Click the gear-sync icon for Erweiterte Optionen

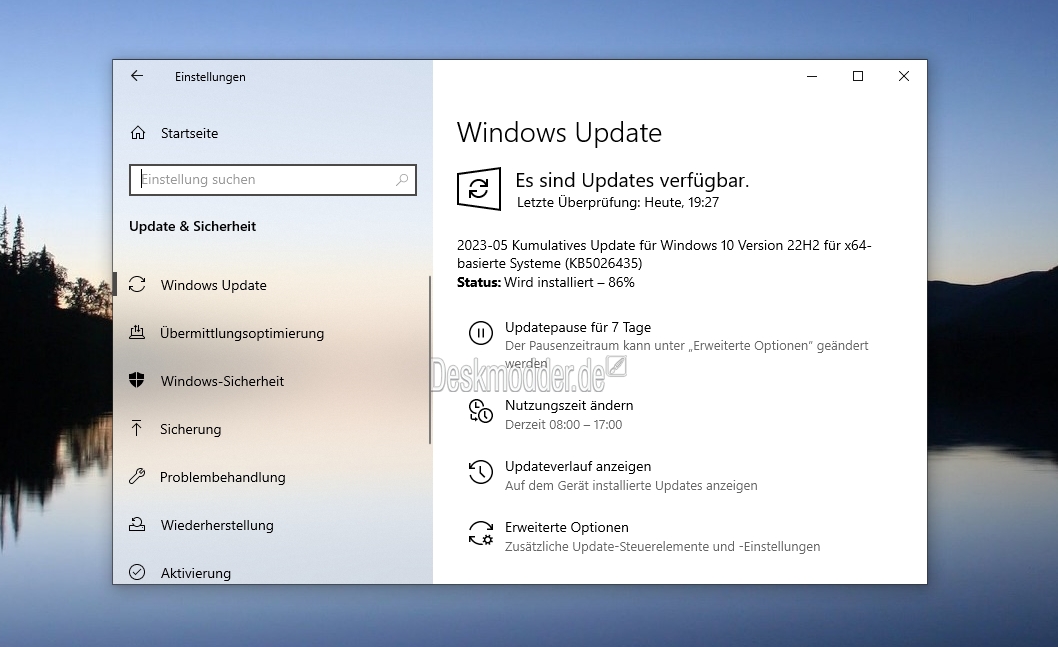tap(481, 533)
